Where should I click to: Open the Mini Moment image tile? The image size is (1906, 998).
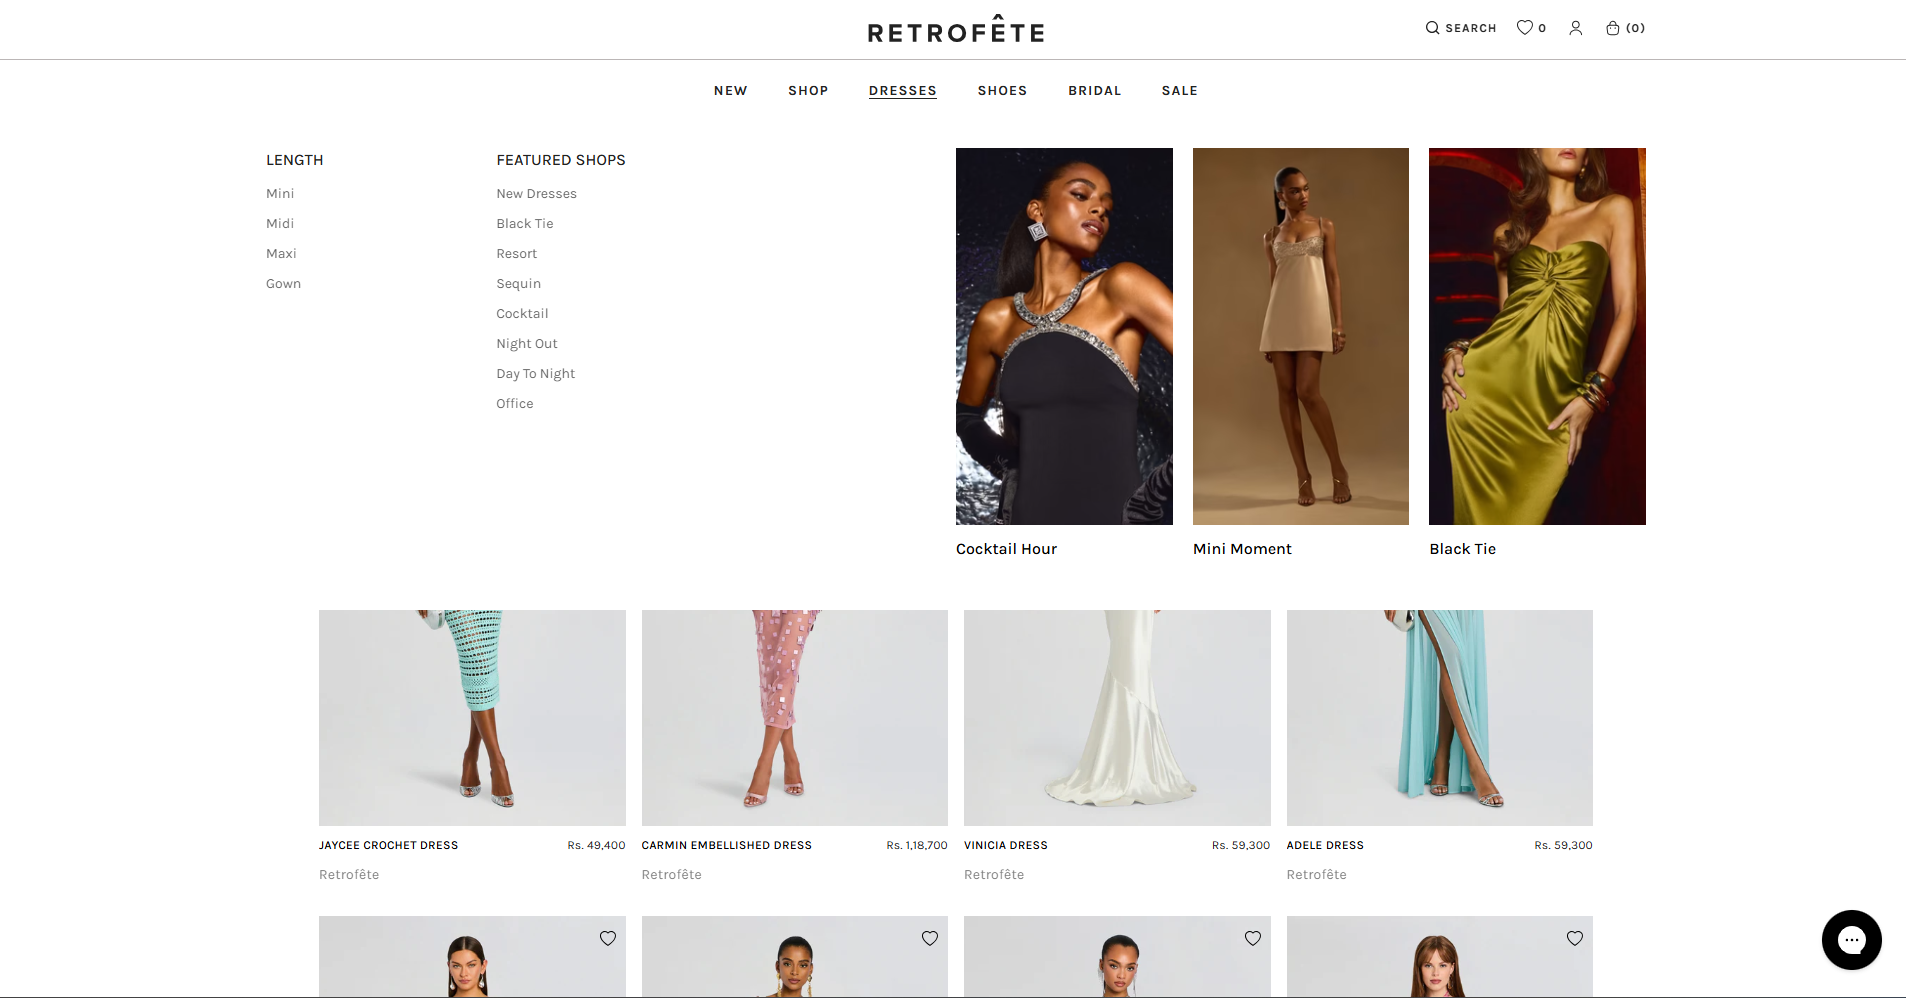(1301, 336)
